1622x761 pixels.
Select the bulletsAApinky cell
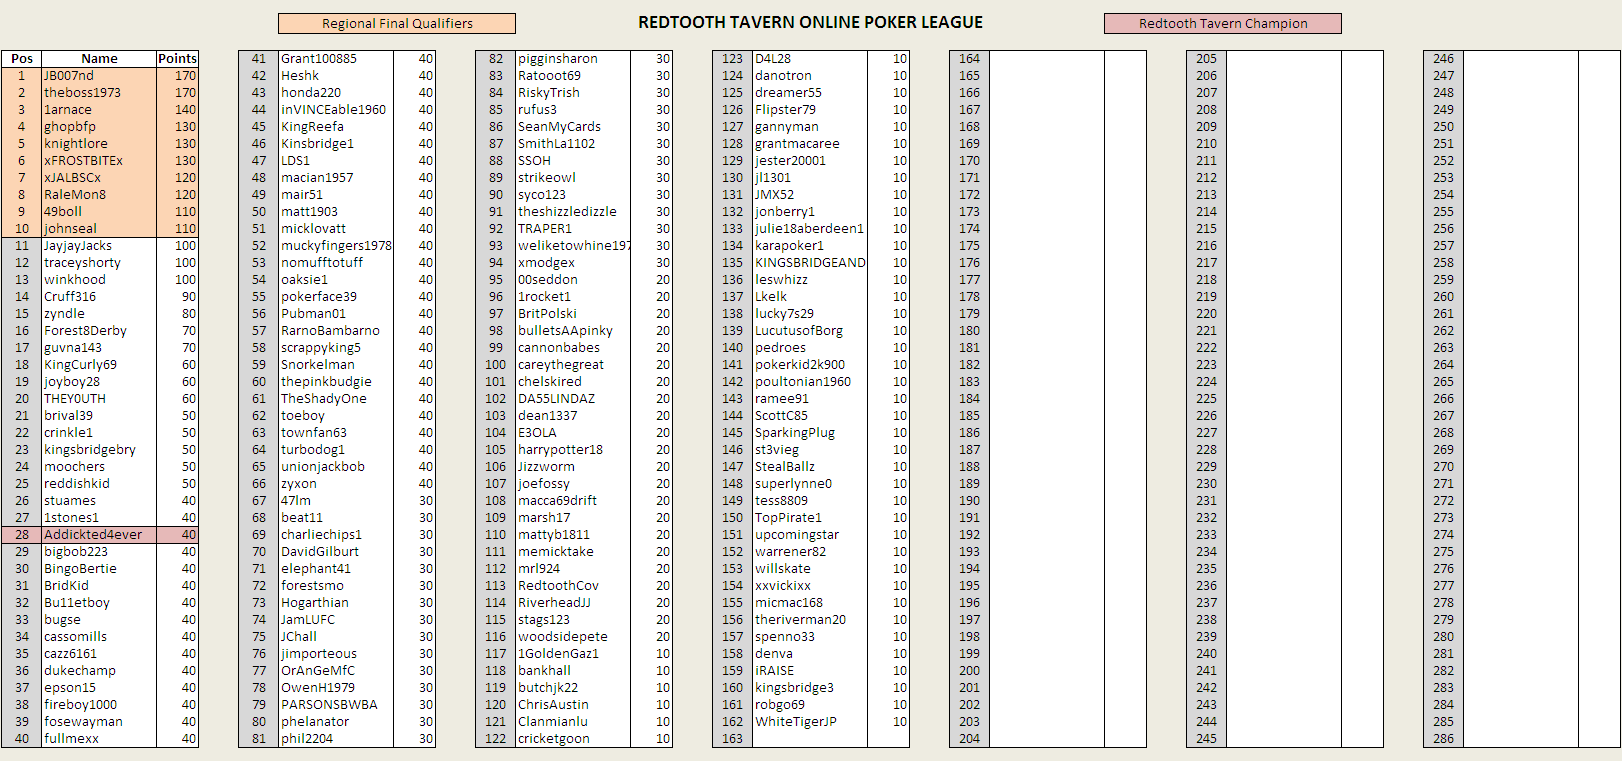pyautogui.click(x=573, y=331)
